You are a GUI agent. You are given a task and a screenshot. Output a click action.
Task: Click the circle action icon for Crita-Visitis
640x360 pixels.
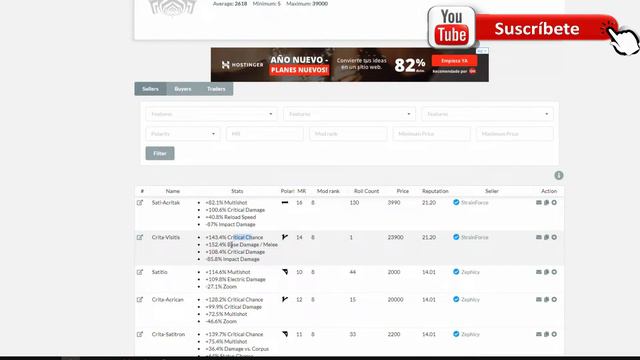click(x=554, y=237)
